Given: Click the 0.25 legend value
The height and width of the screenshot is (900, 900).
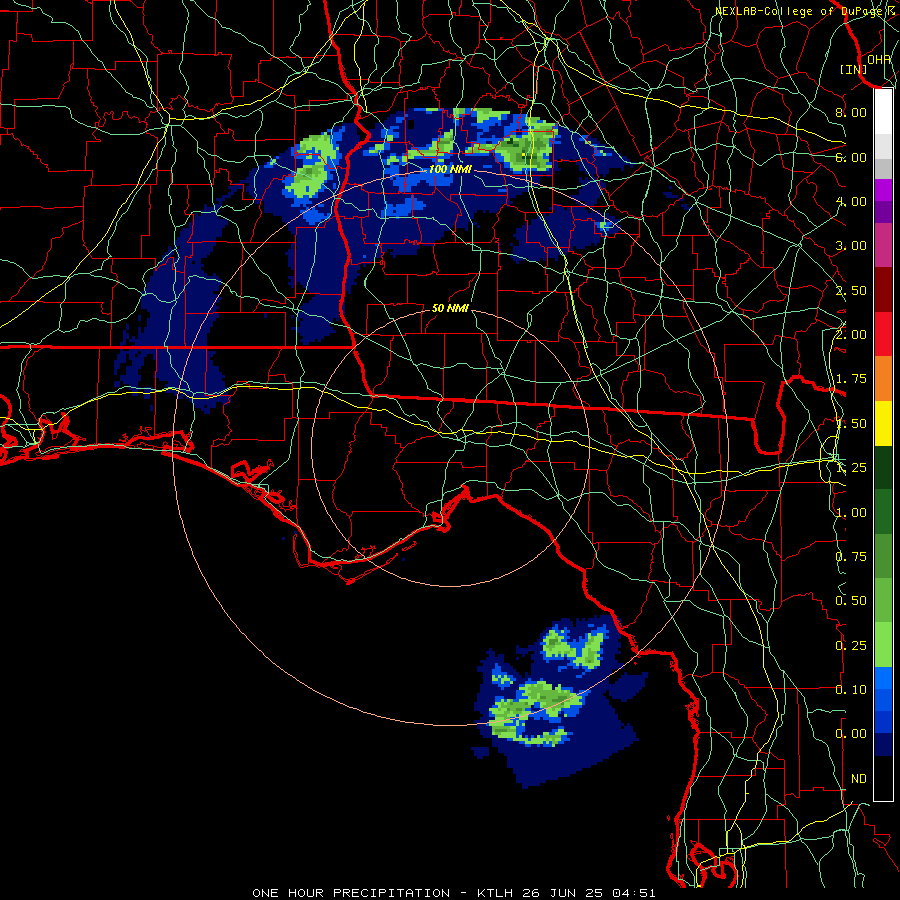Looking at the screenshot, I should click(x=851, y=646).
